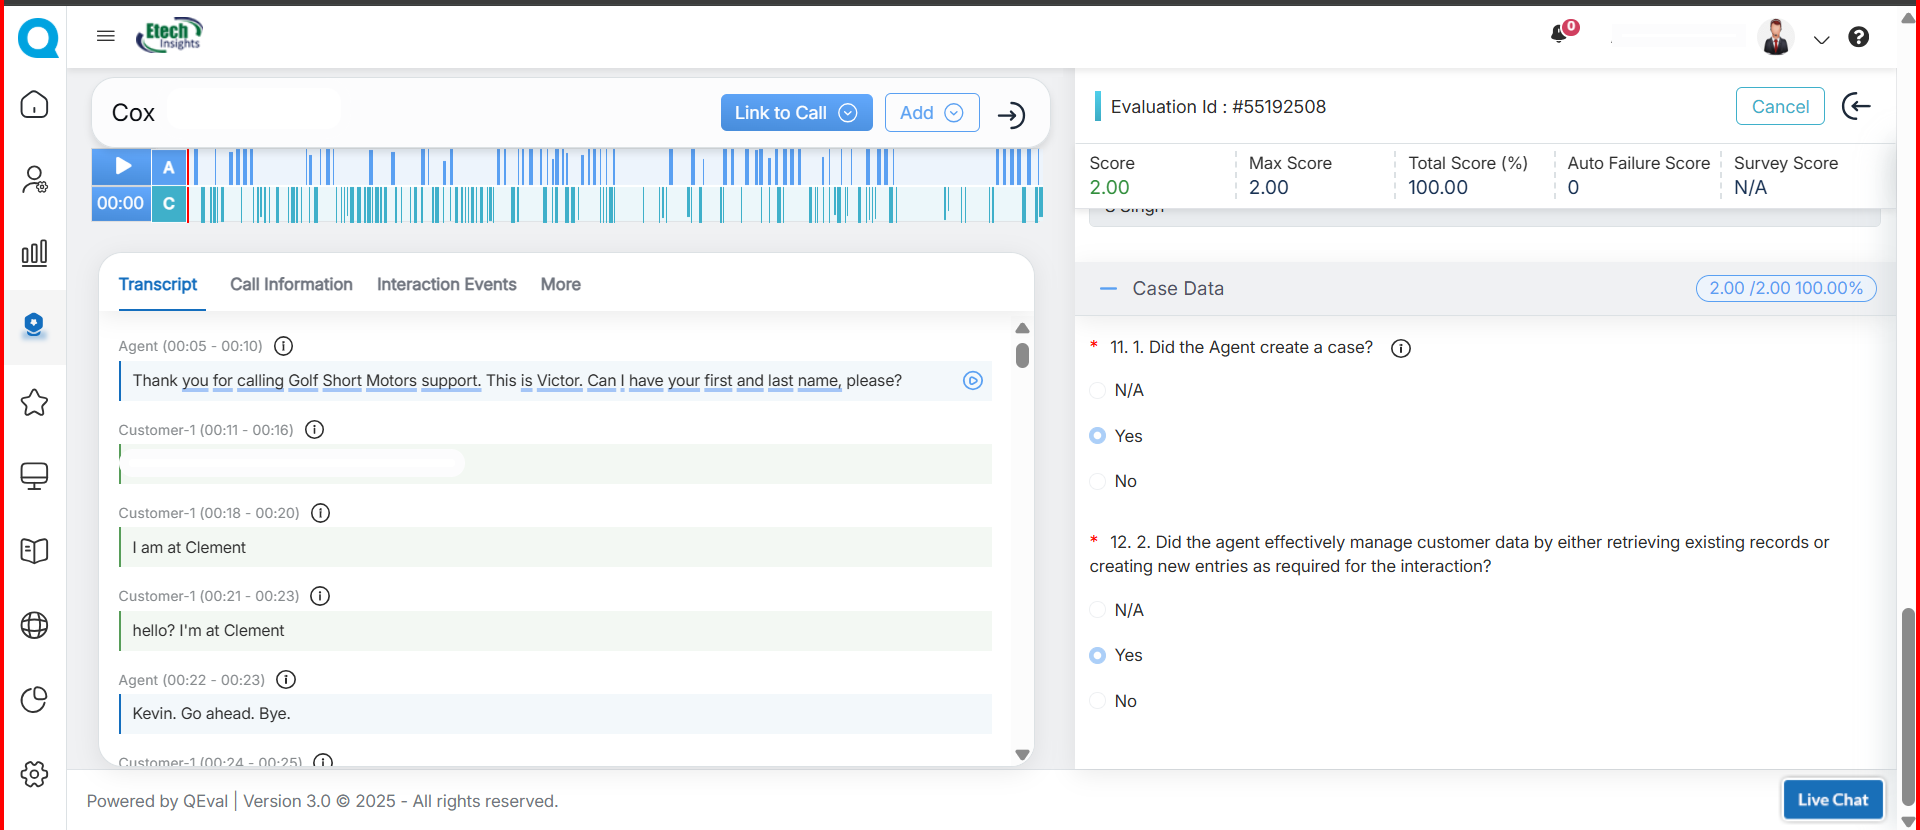Click the globe icon in sidebar
Viewport: 1920px width, 830px height.
click(x=35, y=625)
